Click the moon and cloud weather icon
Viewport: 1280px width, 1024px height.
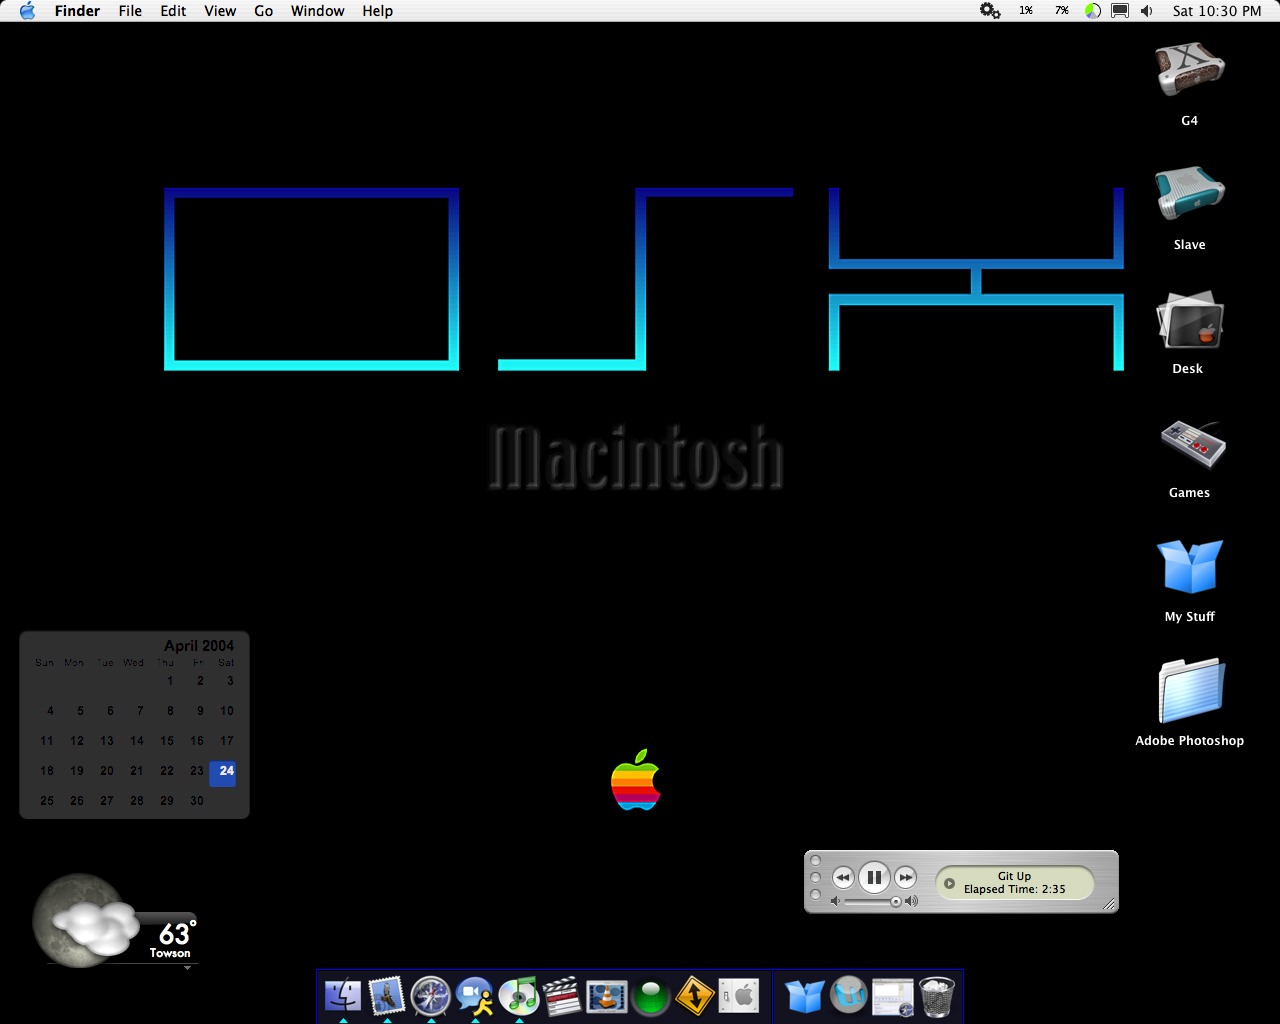pyautogui.click(x=85, y=922)
